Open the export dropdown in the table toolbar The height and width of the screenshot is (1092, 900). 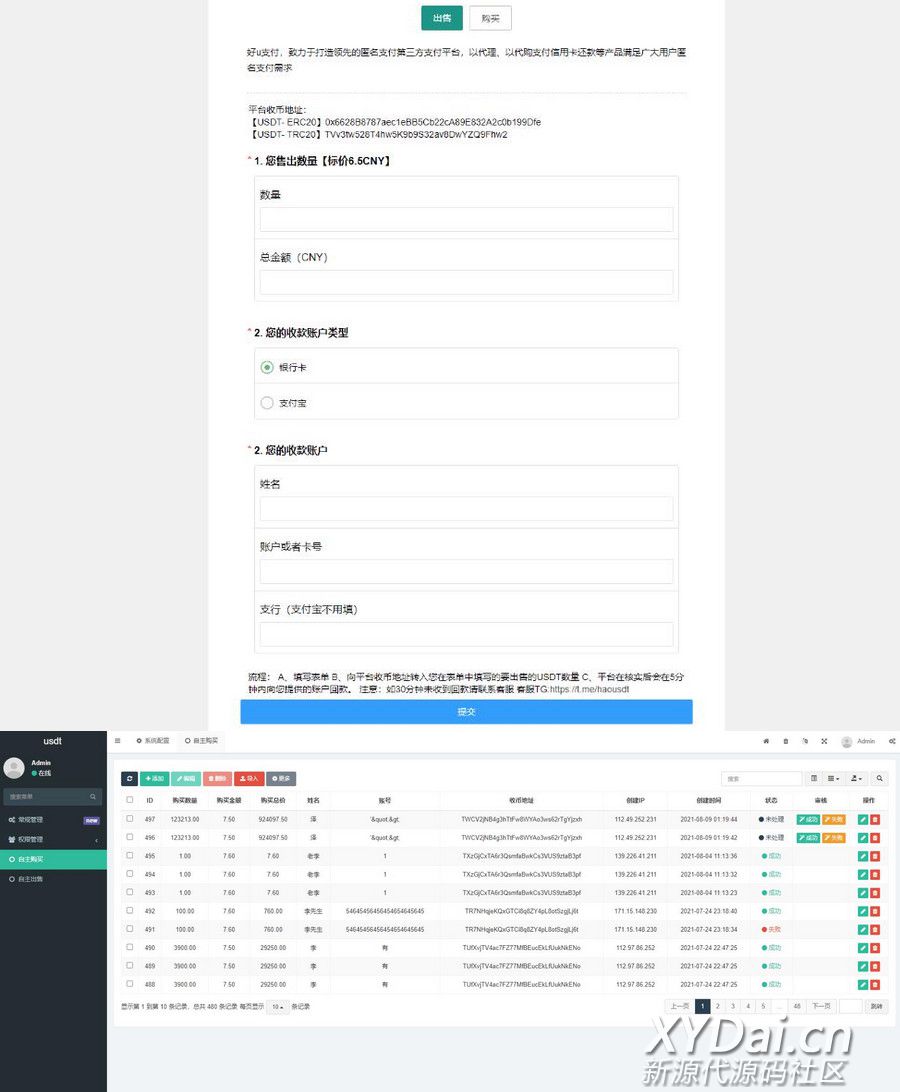[x=857, y=778]
